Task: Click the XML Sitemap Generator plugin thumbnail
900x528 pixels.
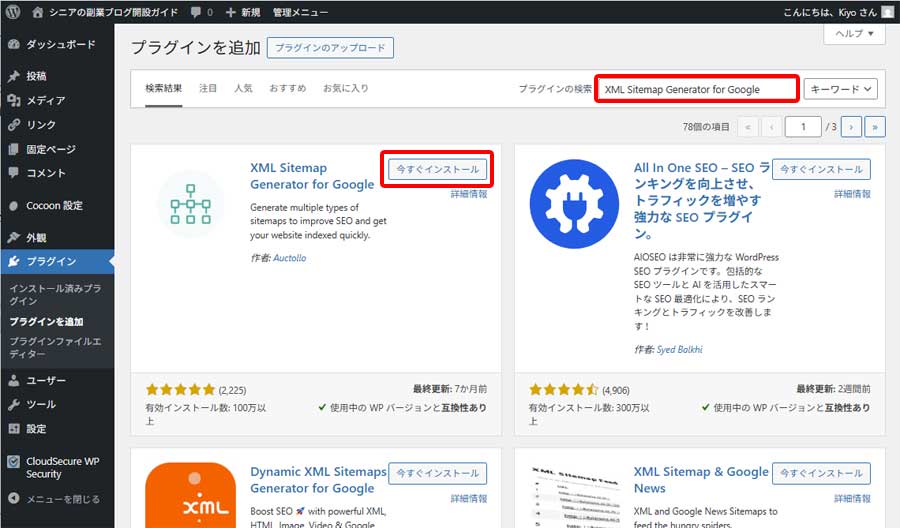Action: pyautogui.click(x=190, y=203)
